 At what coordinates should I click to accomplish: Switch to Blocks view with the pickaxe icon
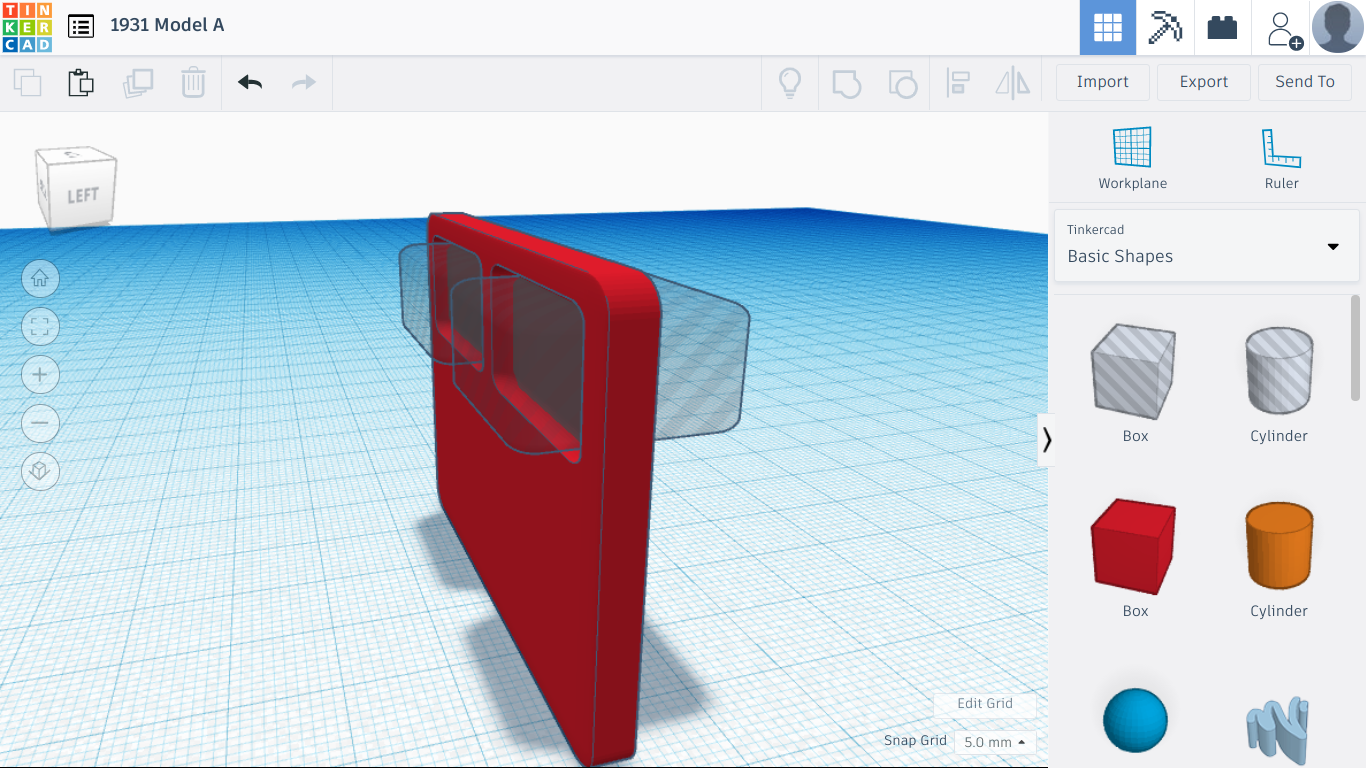coord(1167,27)
